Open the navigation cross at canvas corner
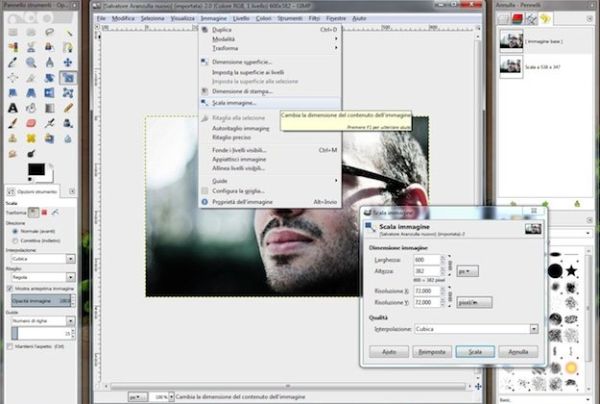600x404 pixels. (478, 386)
